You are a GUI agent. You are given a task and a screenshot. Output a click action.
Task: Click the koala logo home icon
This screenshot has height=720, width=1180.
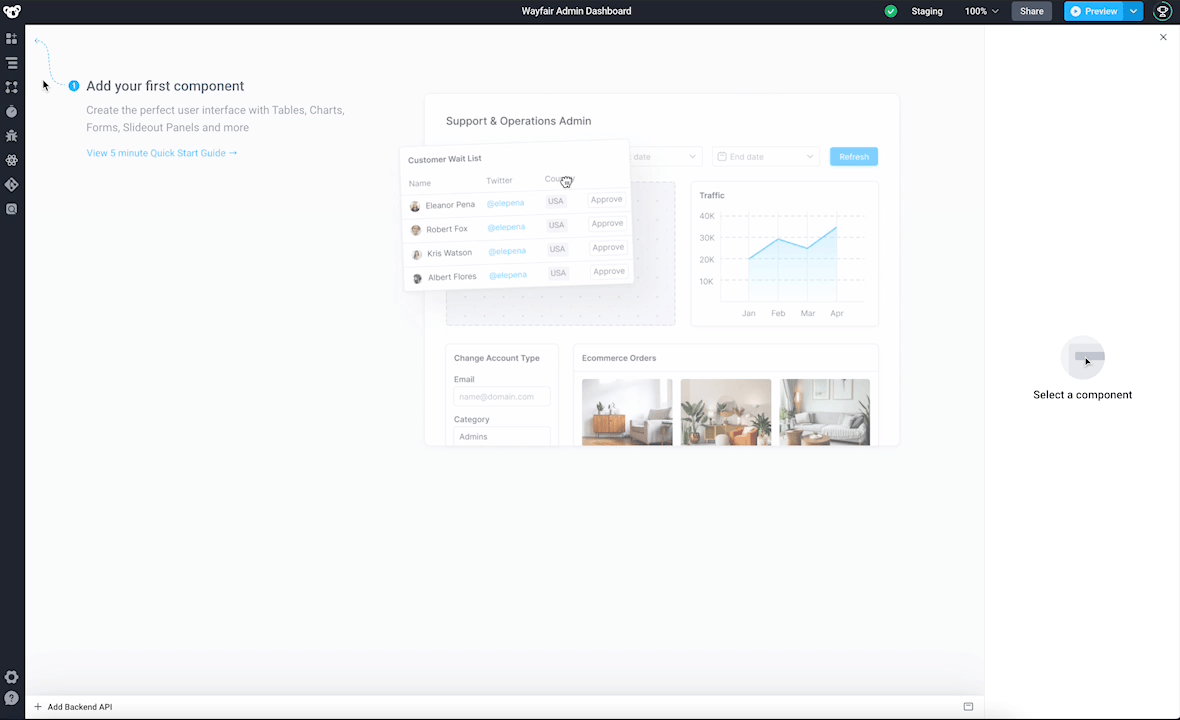pos(12,12)
